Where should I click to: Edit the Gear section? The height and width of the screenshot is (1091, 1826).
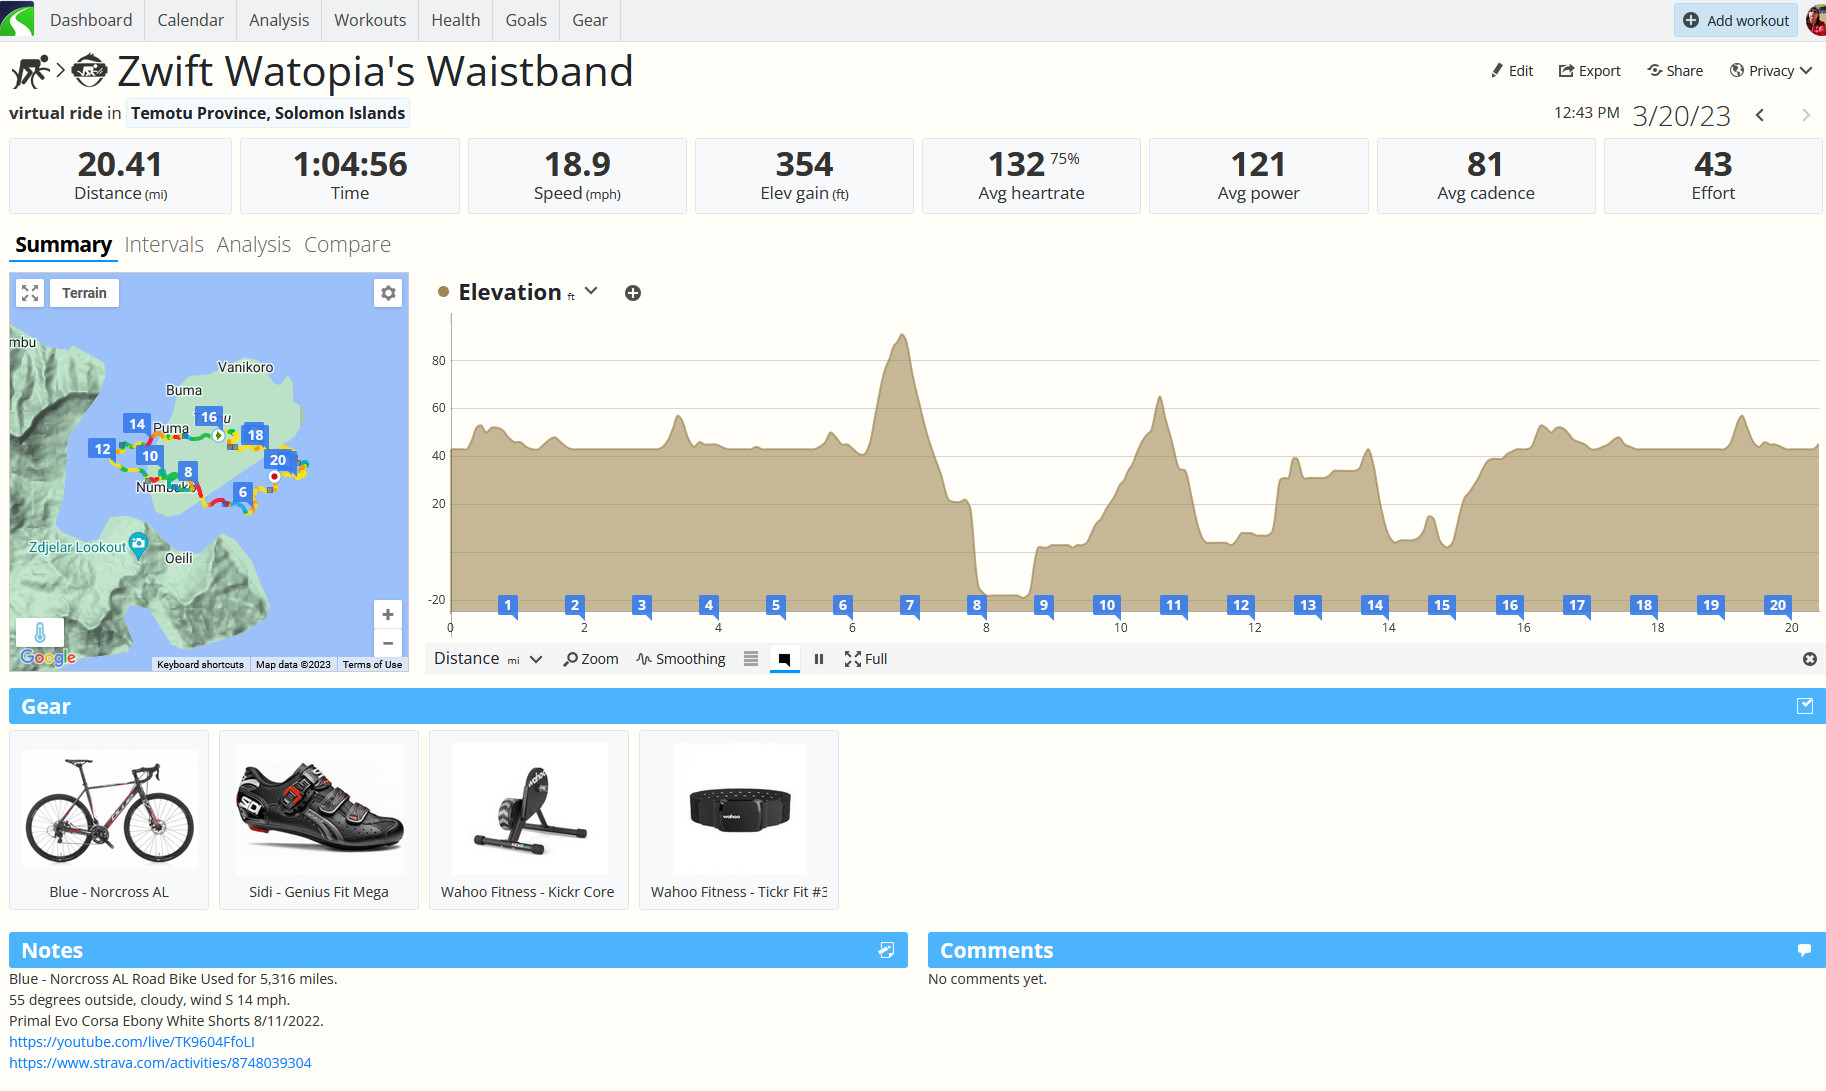[1805, 706]
